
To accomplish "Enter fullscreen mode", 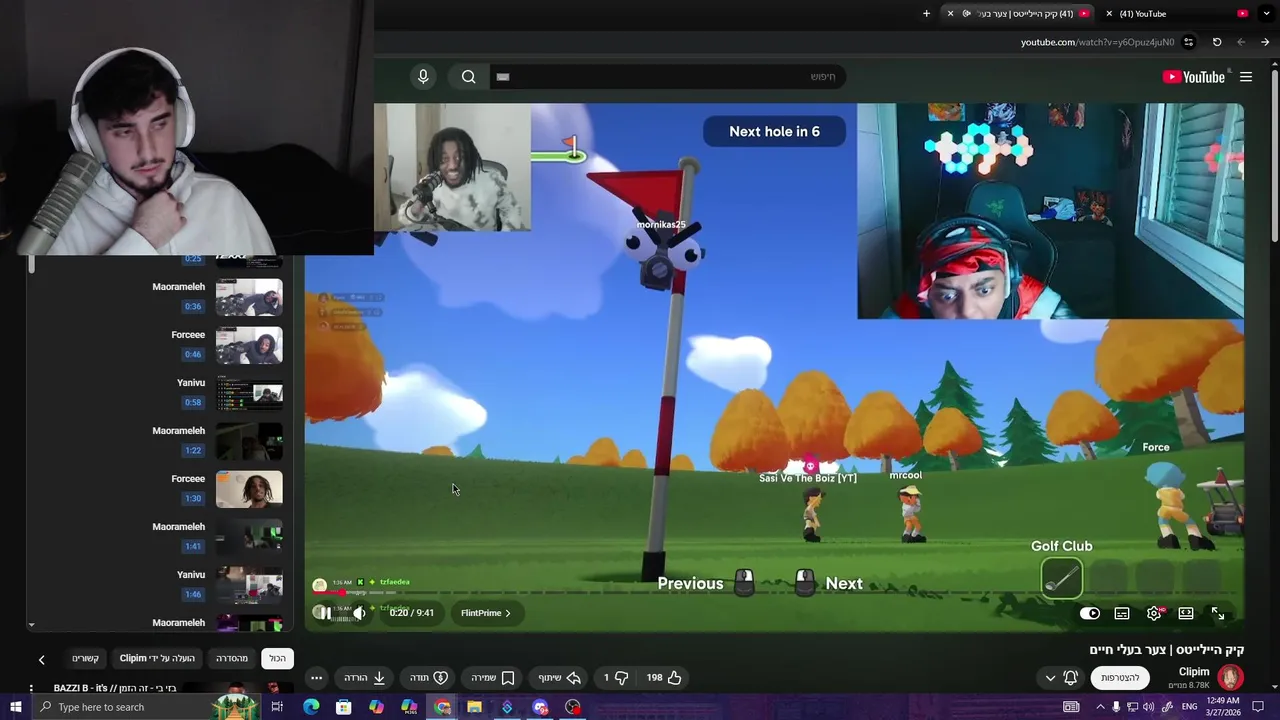I will click(x=1218, y=613).
